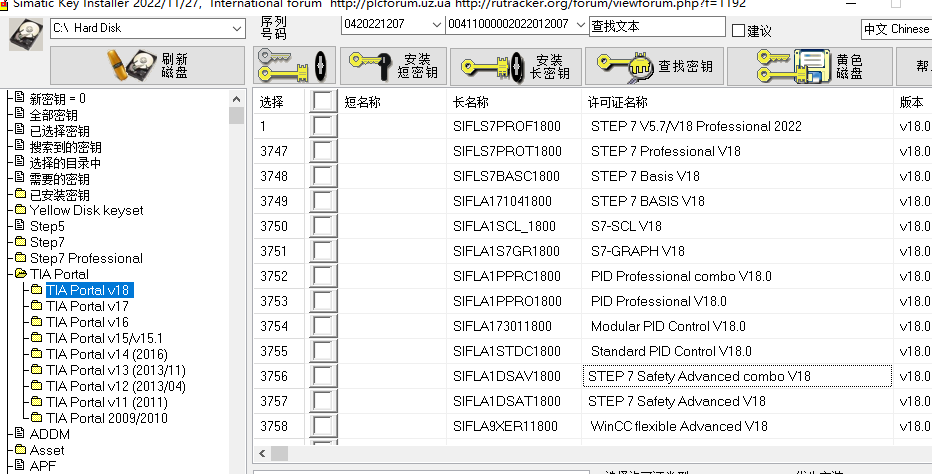Click the hard disk drive icon
The width and height of the screenshot is (932, 474).
coord(26,34)
